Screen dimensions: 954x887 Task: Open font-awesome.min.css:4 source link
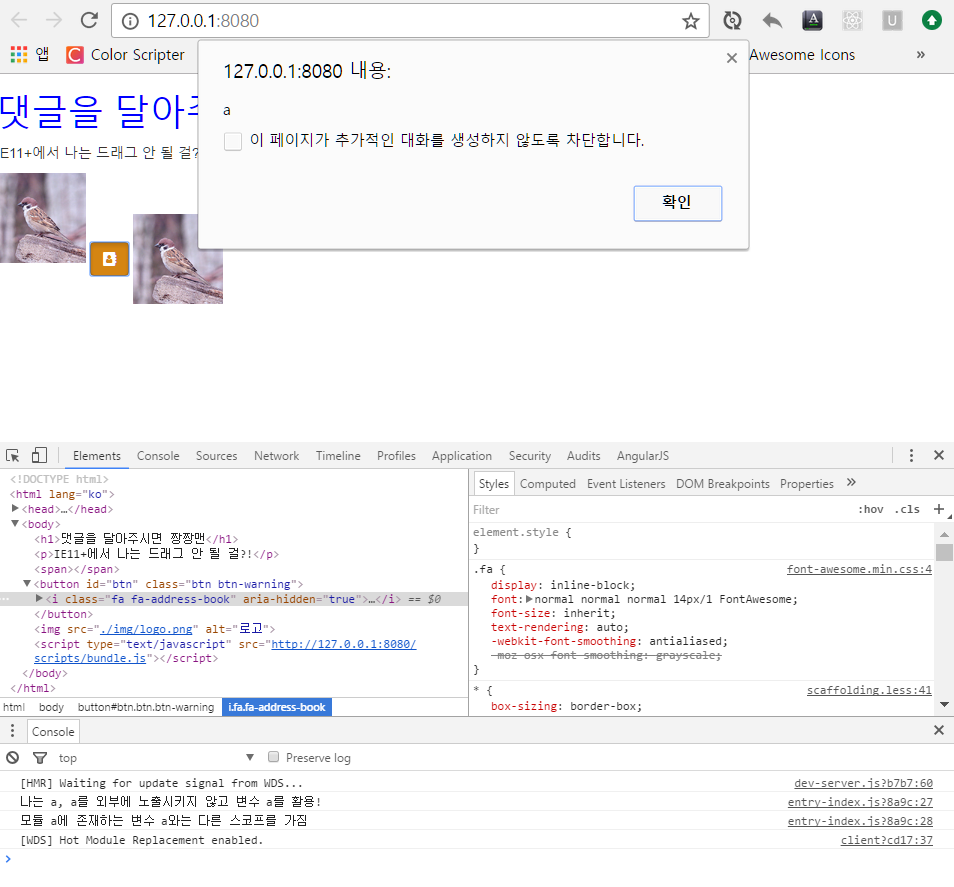(x=859, y=569)
